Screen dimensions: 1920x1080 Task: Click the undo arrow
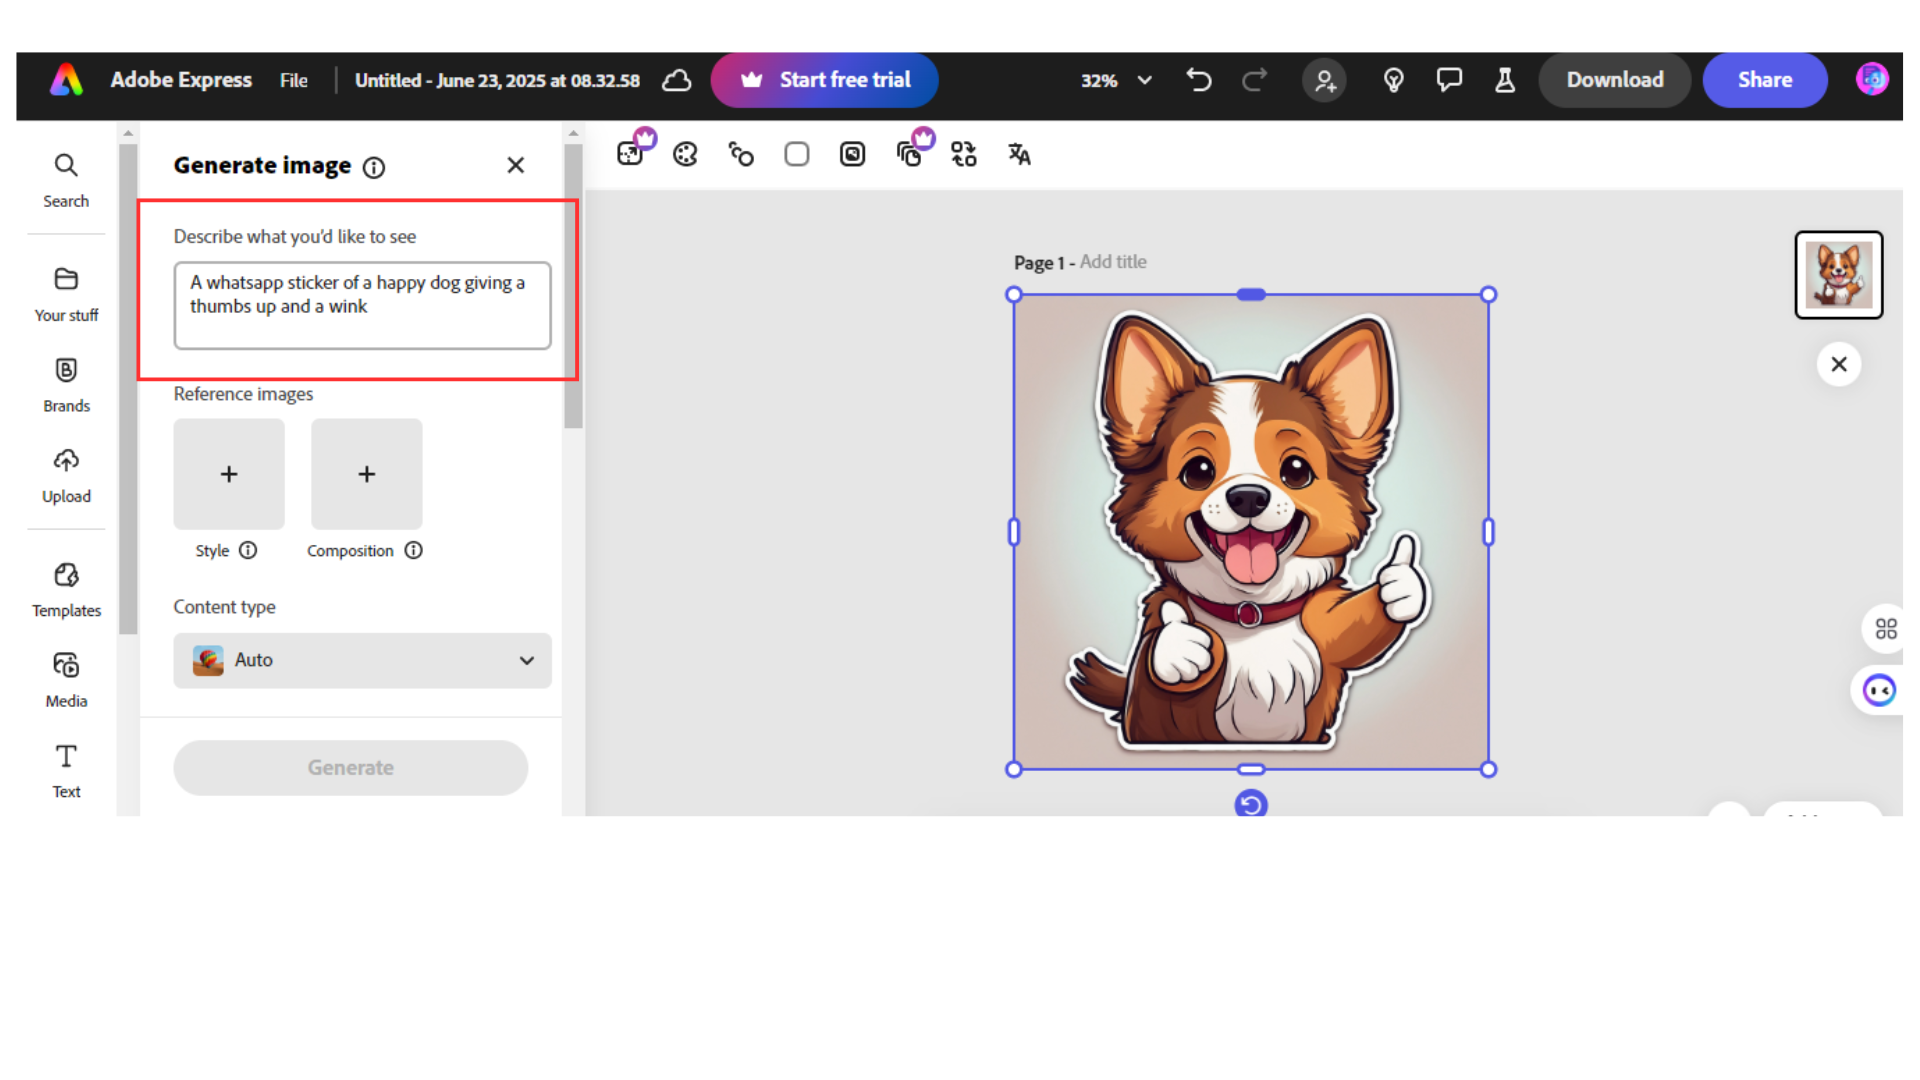click(1198, 80)
